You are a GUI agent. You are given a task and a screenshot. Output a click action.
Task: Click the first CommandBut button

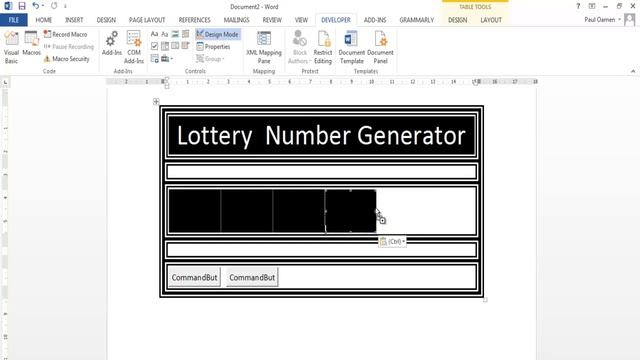coord(195,277)
